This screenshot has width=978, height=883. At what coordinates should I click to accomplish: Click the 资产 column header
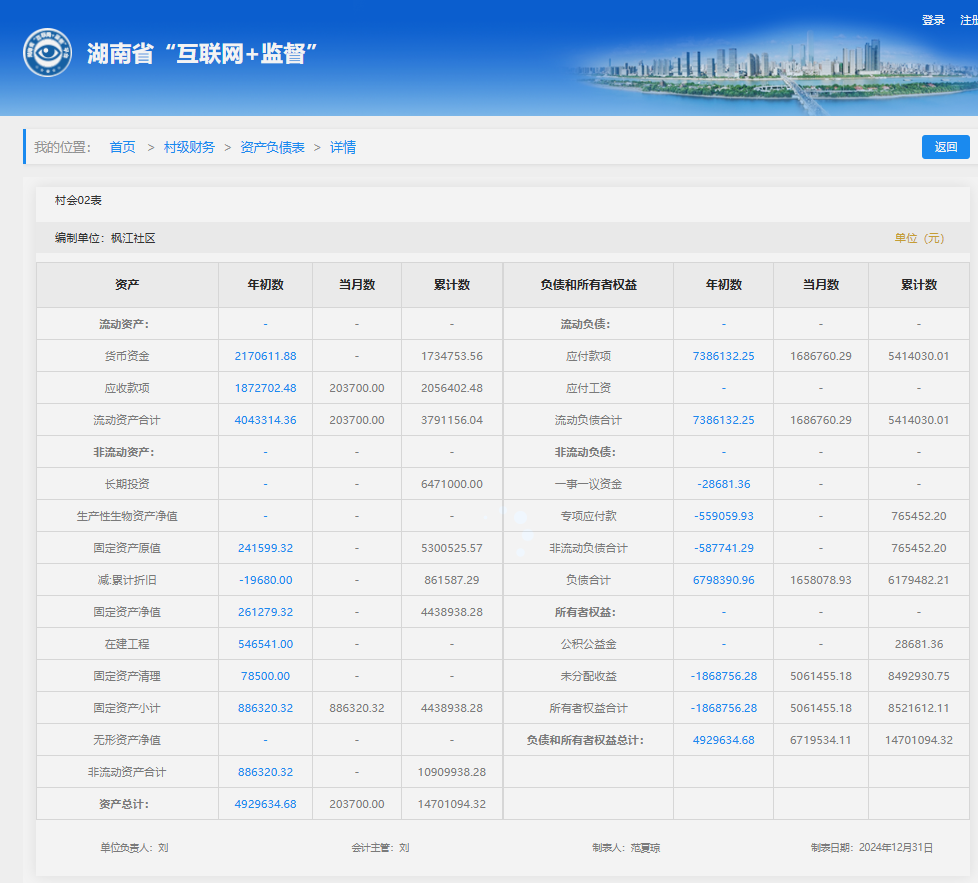(127, 285)
